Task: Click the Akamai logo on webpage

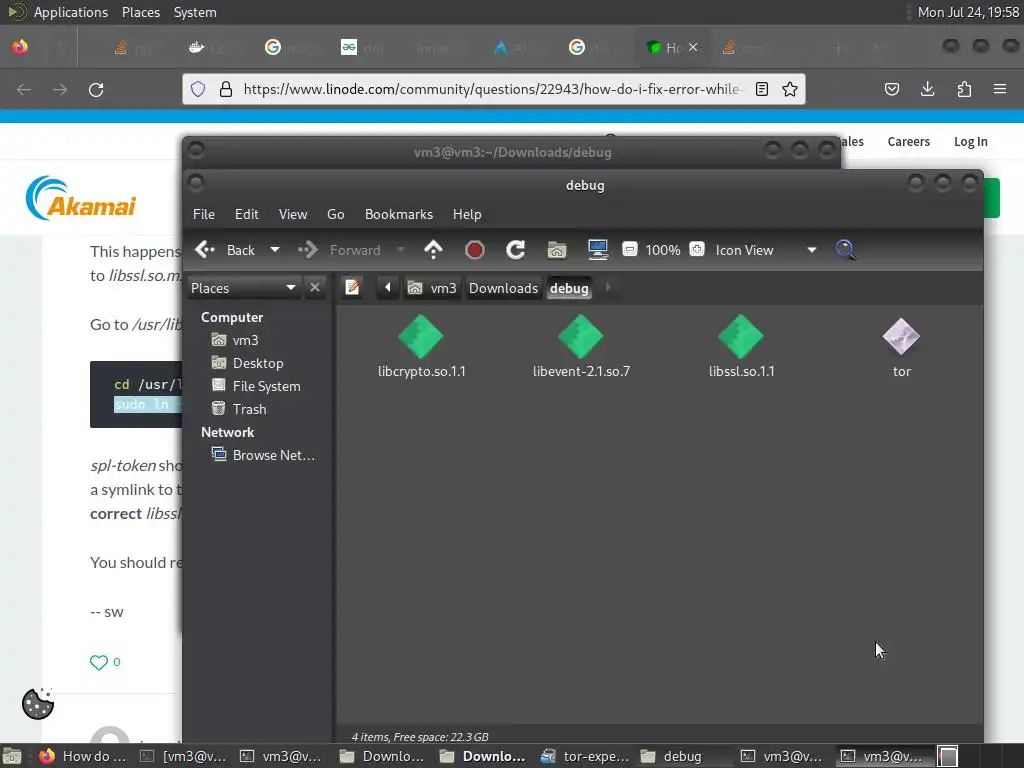Action: [x=80, y=198]
